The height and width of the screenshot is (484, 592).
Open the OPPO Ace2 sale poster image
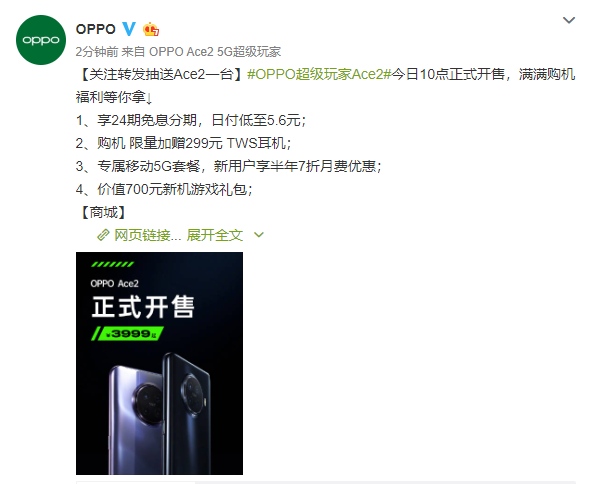coord(159,363)
